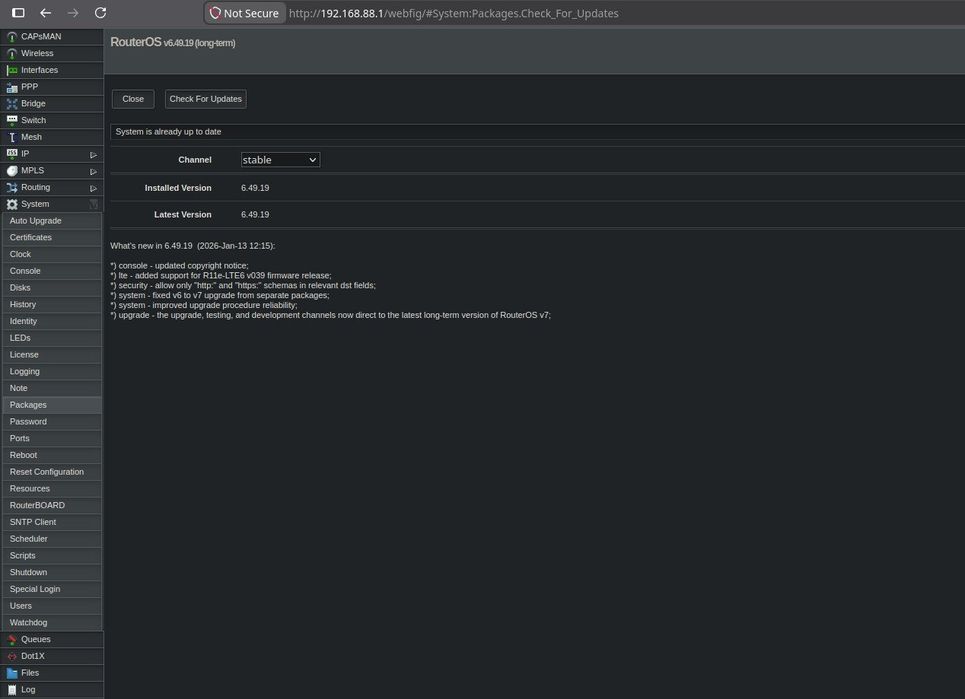Expand the MPLS submenu arrow
Screen dimensions: 965x699
click(x=94, y=172)
